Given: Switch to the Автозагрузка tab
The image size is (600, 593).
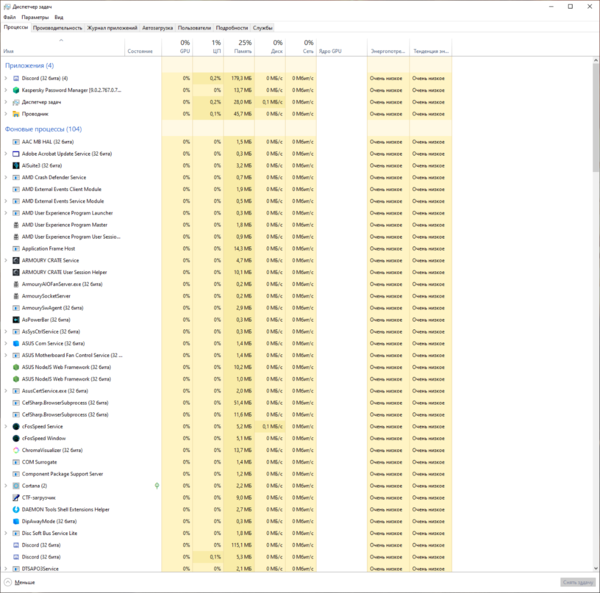Looking at the screenshot, I should (158, 28).
